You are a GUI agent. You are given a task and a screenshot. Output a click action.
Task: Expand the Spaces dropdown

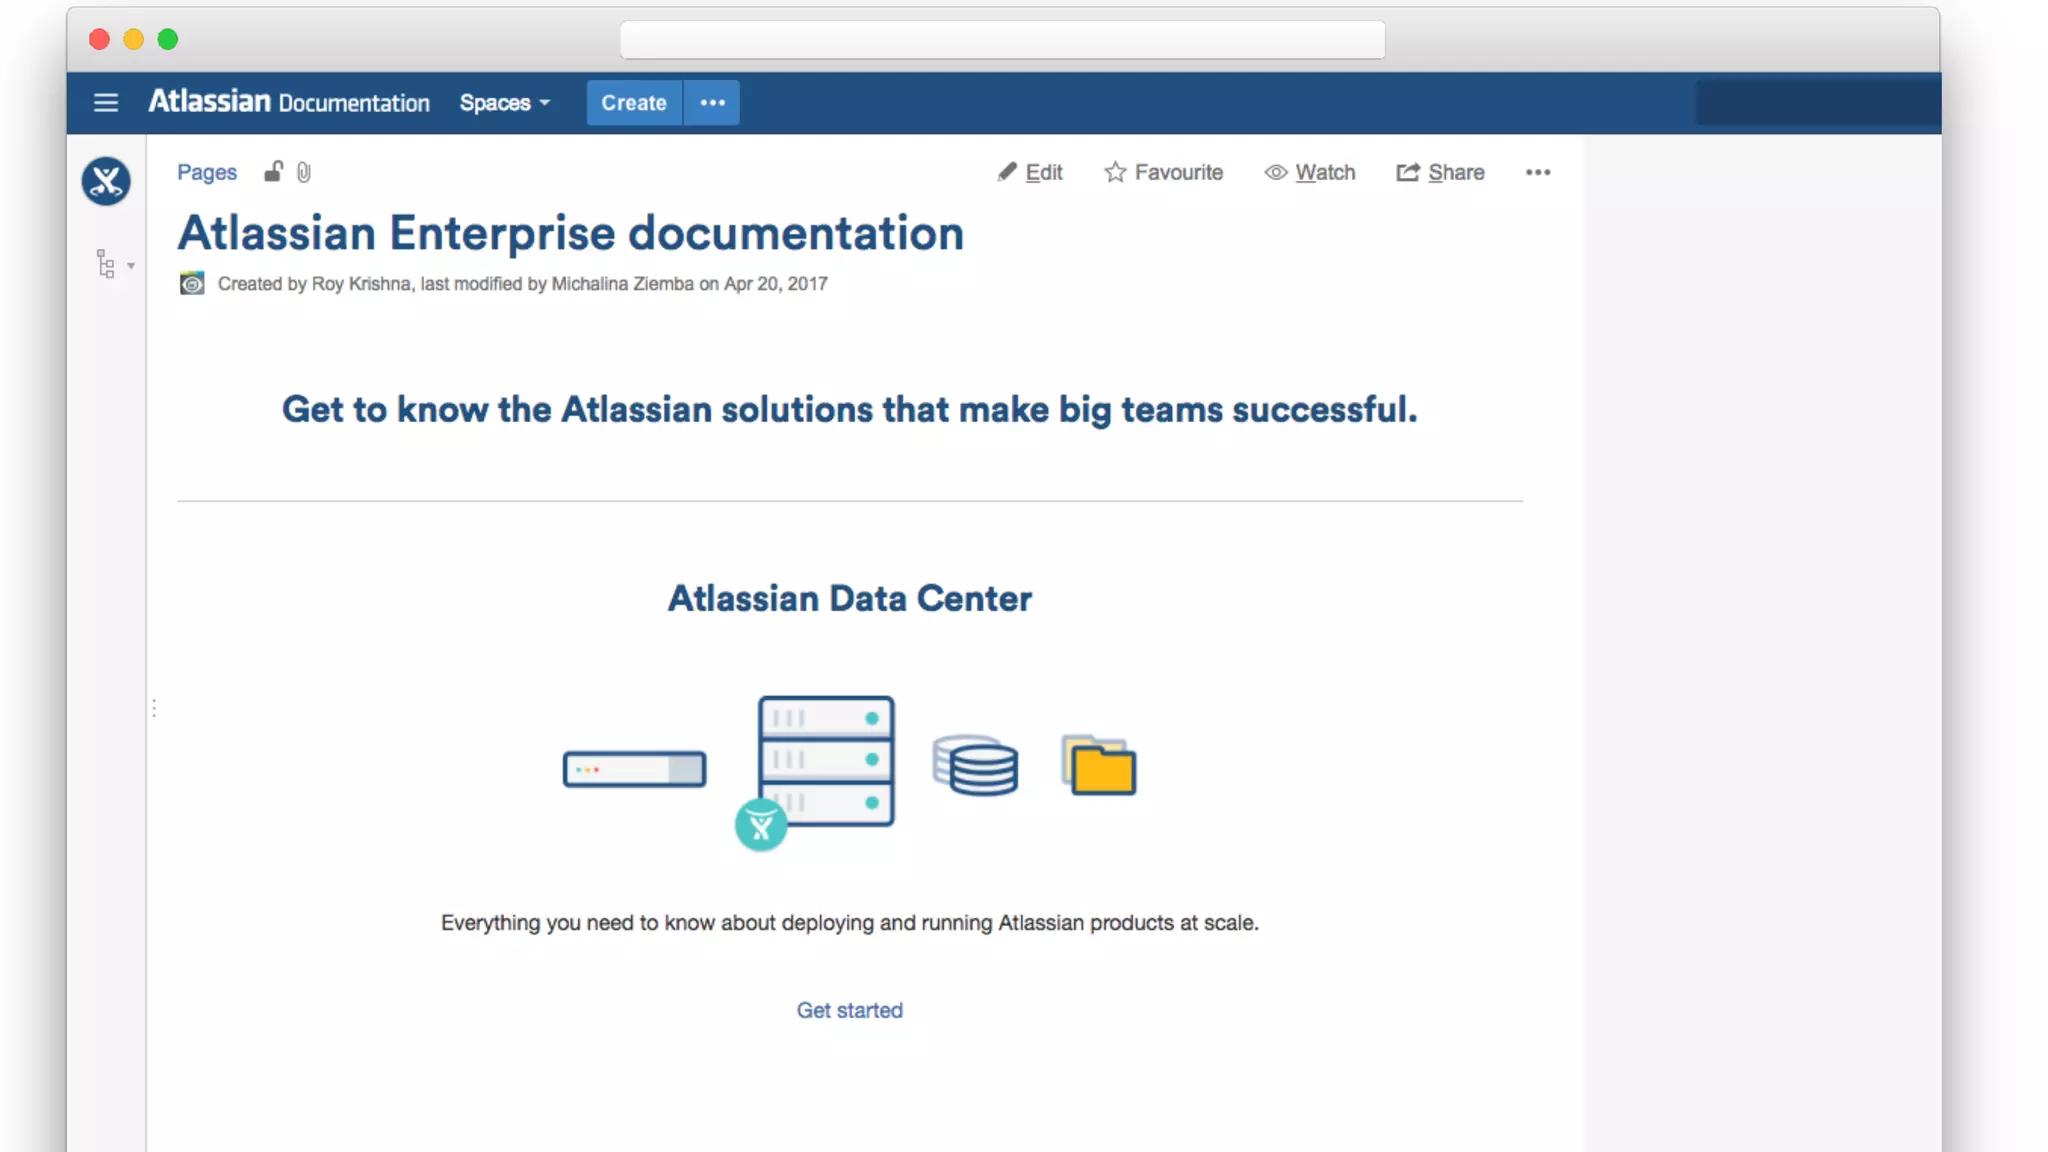coord(505,103)
